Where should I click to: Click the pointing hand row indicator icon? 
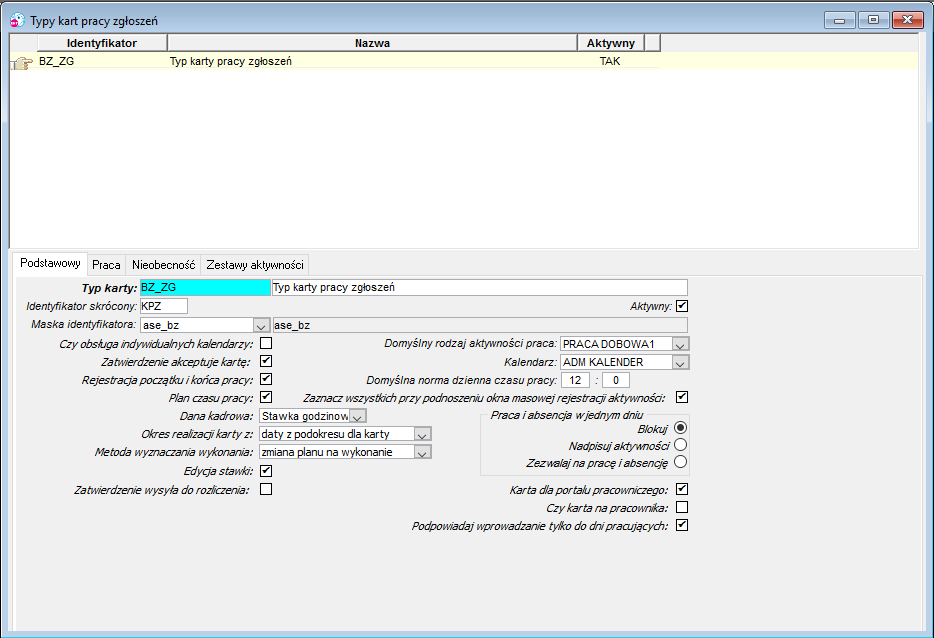coord(23,62)
